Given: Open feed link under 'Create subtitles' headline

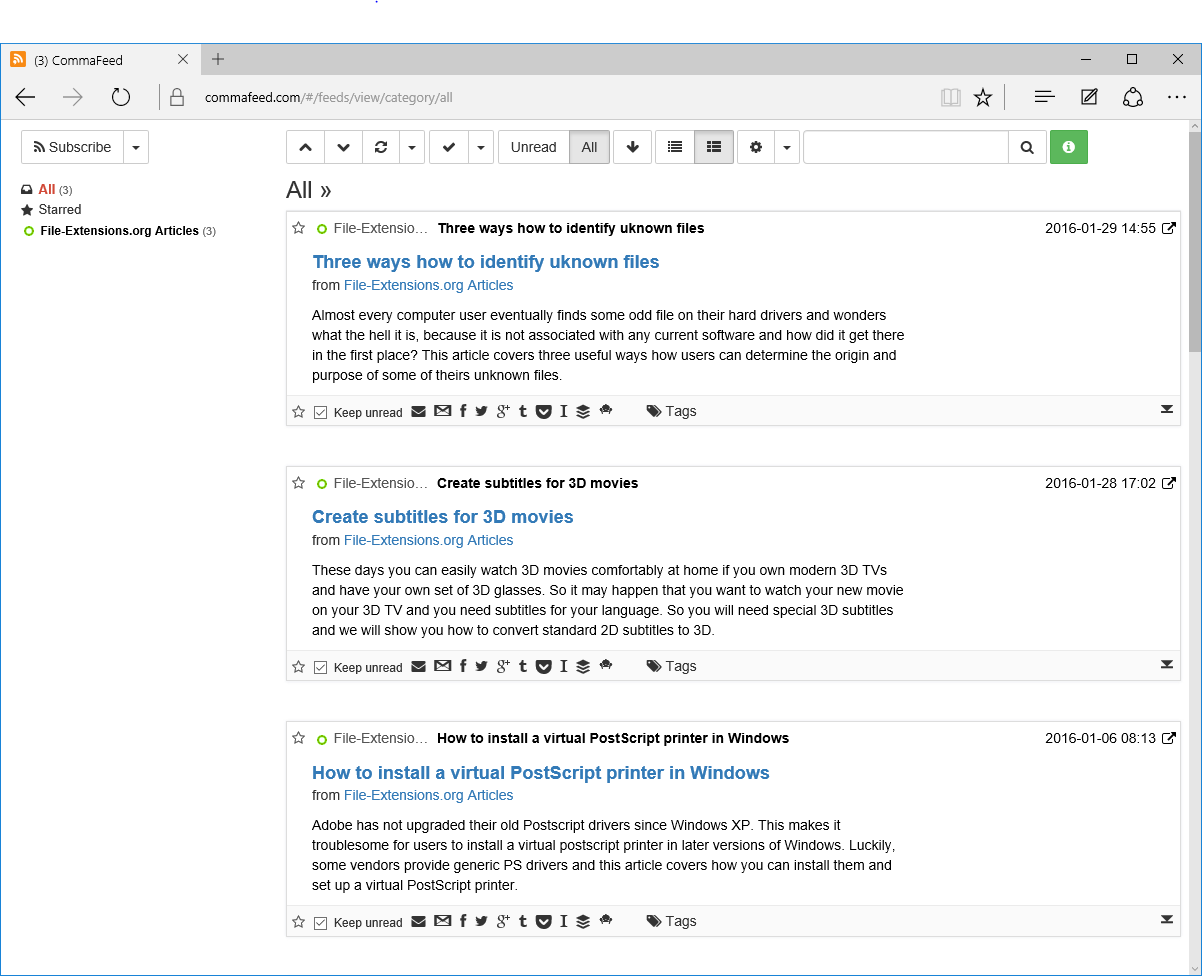Looking at the screenshot, I should click(428, 540).
